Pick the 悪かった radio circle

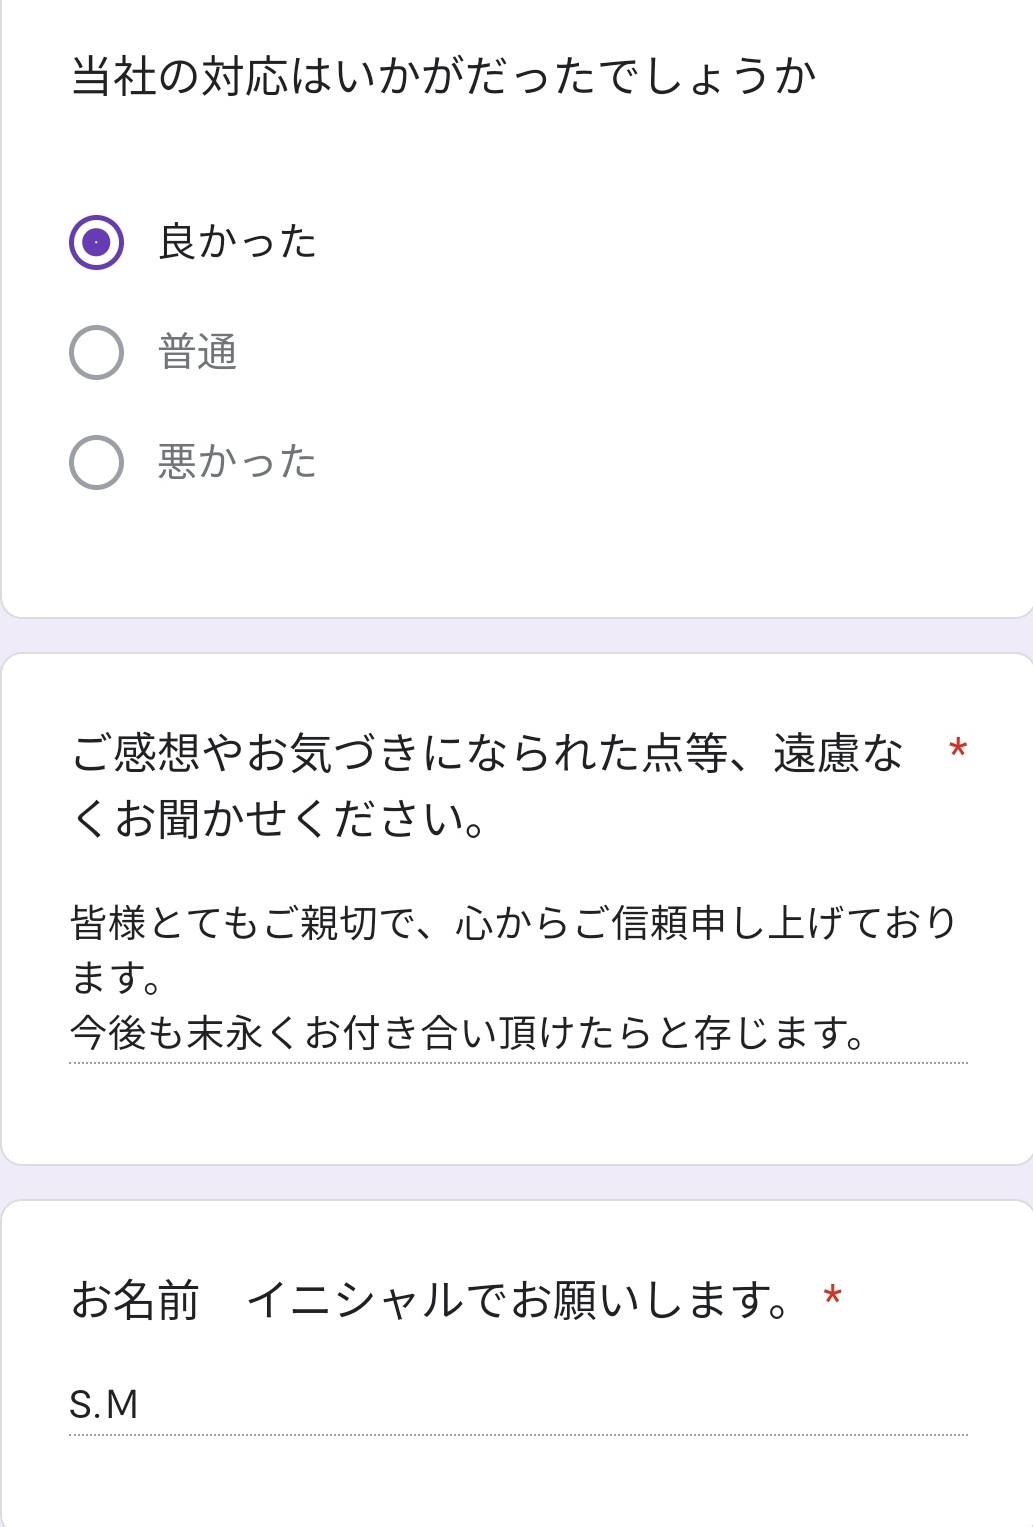click(x=96, y=462)
